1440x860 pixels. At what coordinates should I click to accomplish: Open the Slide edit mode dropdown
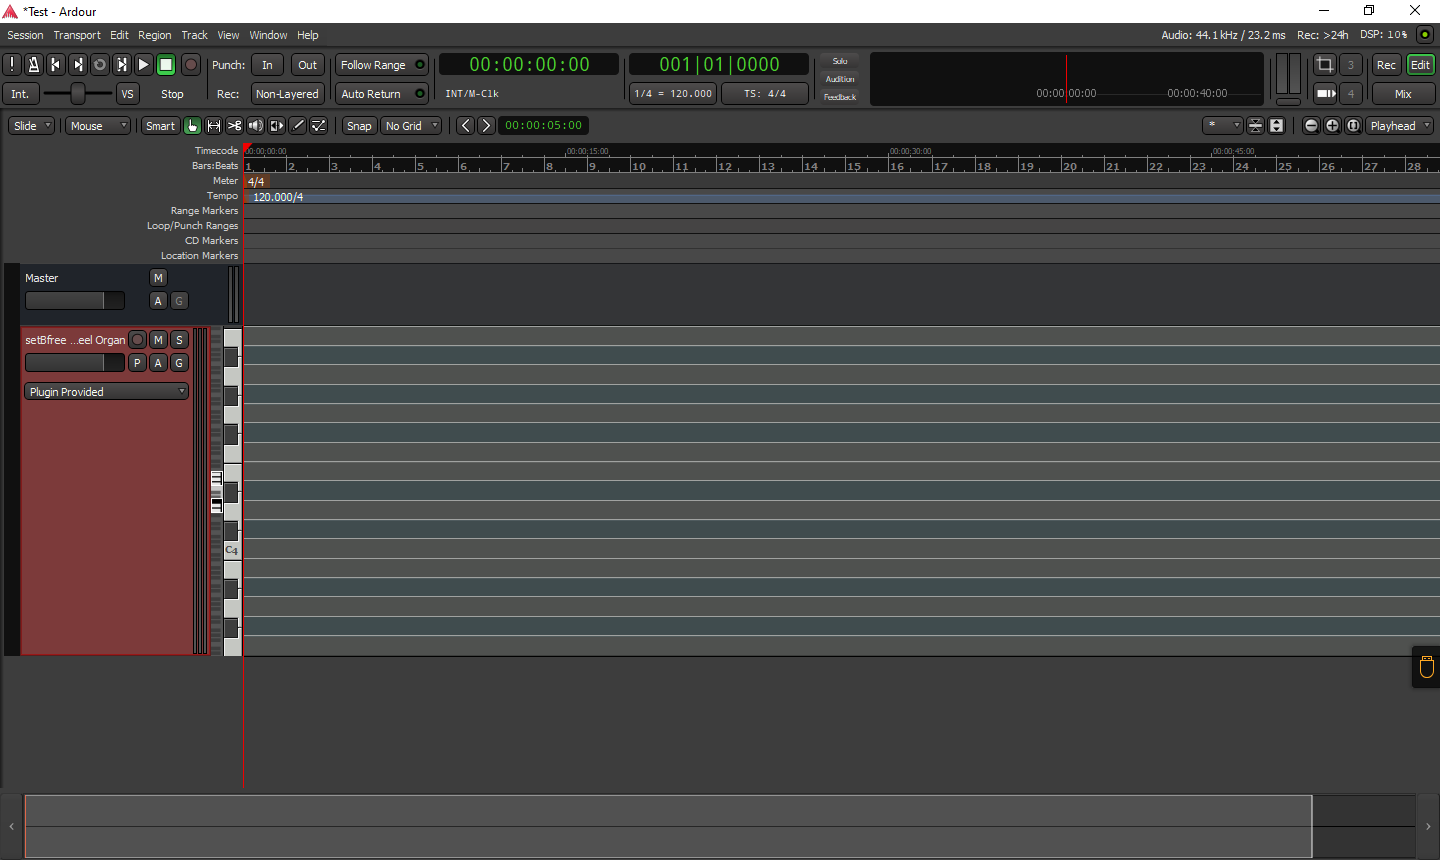tap(32, 126)
